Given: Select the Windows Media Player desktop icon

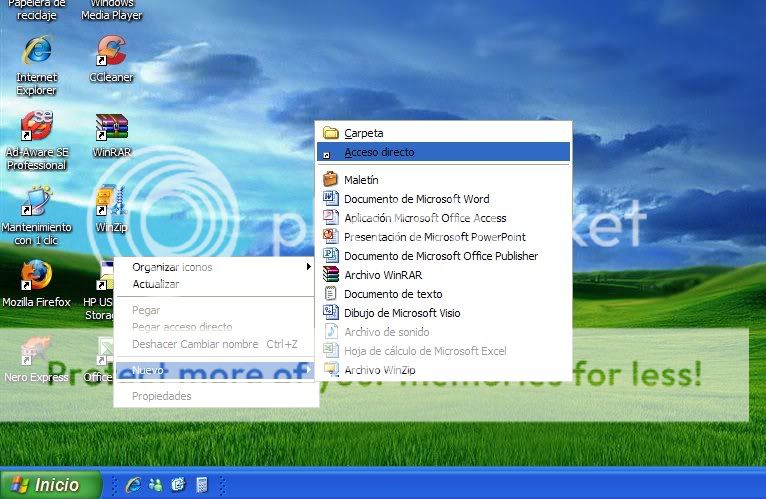Looking at the screenshot, I should pyautogui.click(x=112, y=10).
